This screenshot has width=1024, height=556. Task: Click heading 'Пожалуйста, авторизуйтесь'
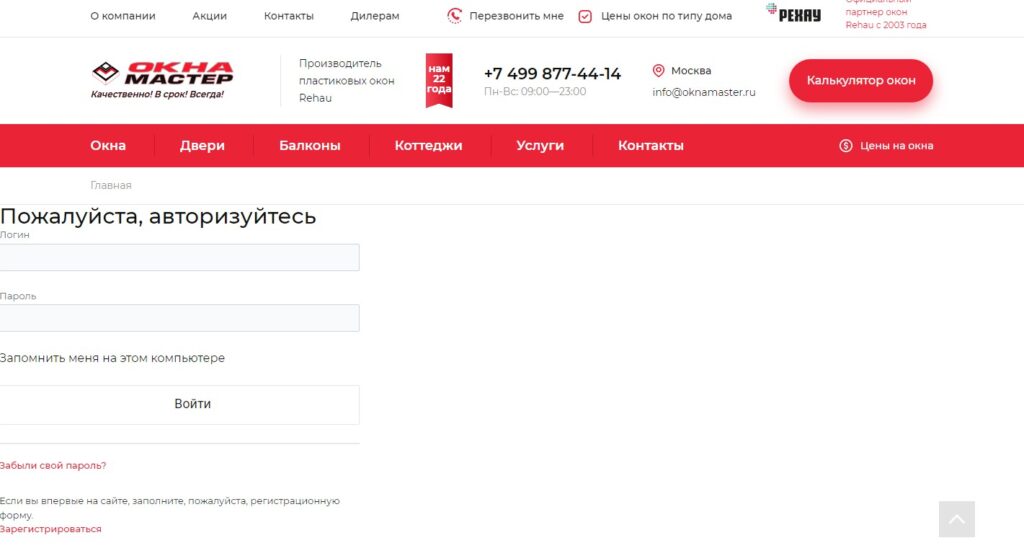pyautogui.click(x=158, y=216)
